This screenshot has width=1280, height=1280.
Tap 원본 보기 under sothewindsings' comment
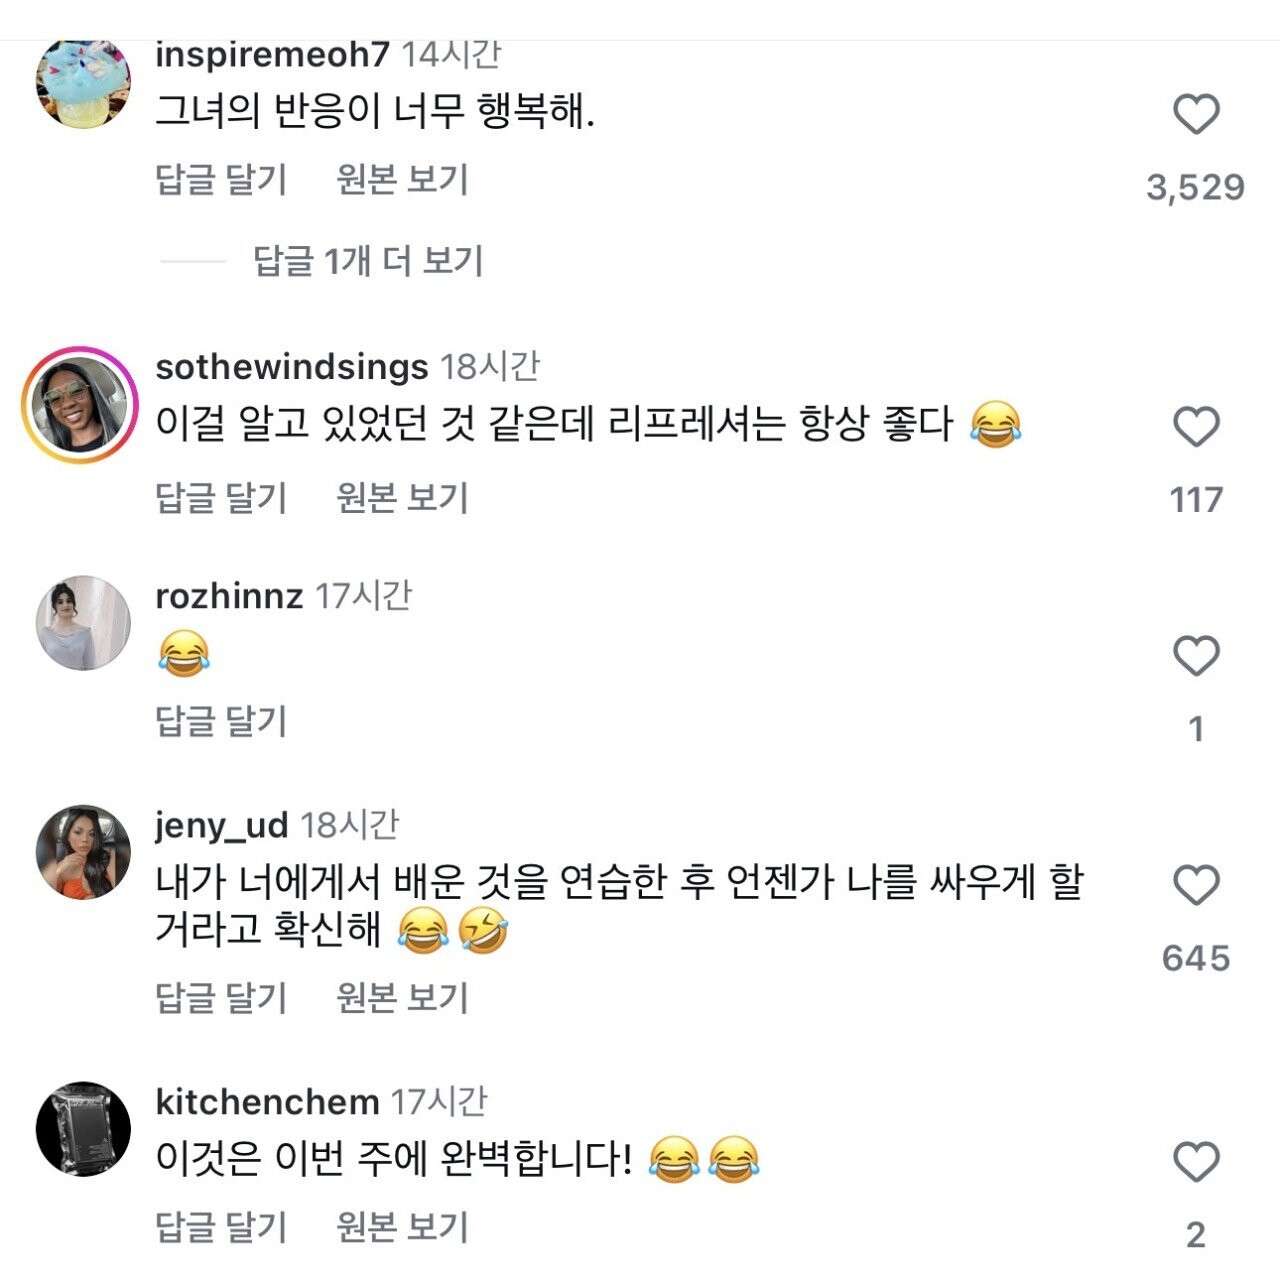[x=402, y=497]
